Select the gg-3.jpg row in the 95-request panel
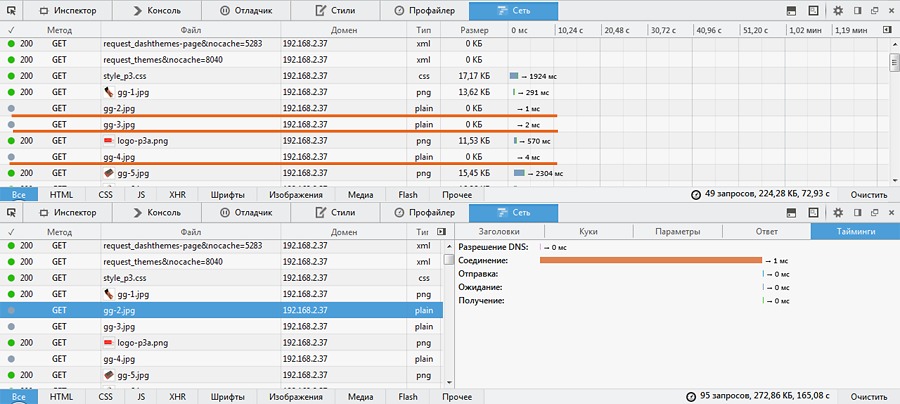Image resolution: width=900 pixels, height=404 pixels. pos(221,327)
